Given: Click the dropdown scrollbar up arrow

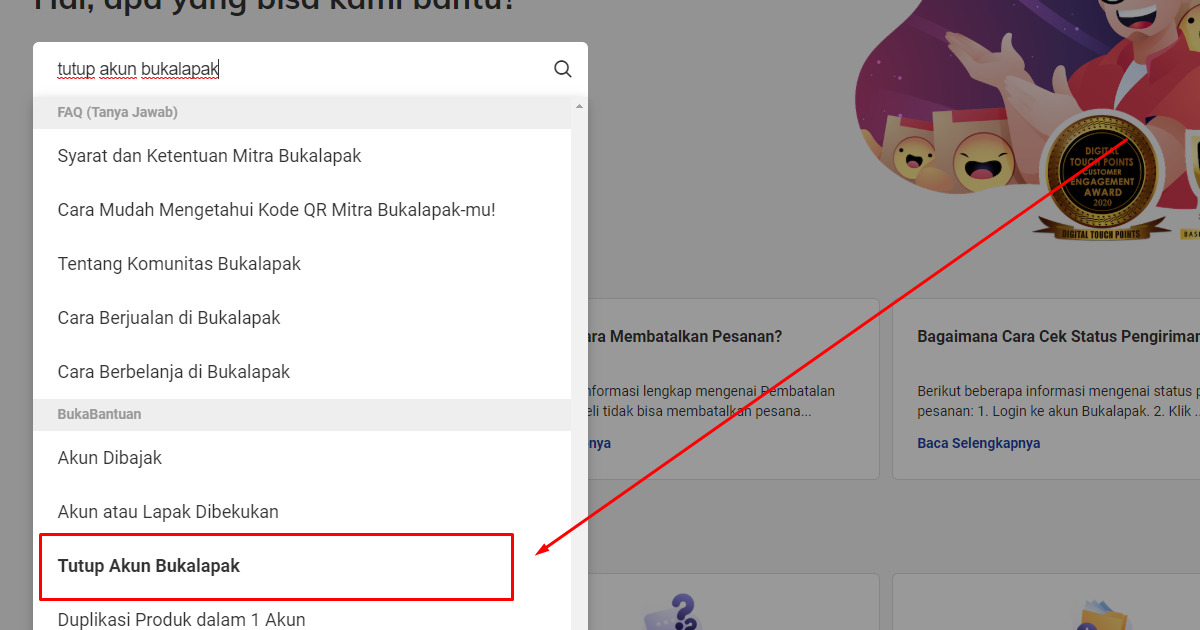Looking at the screenshot, I should (579, 106).
